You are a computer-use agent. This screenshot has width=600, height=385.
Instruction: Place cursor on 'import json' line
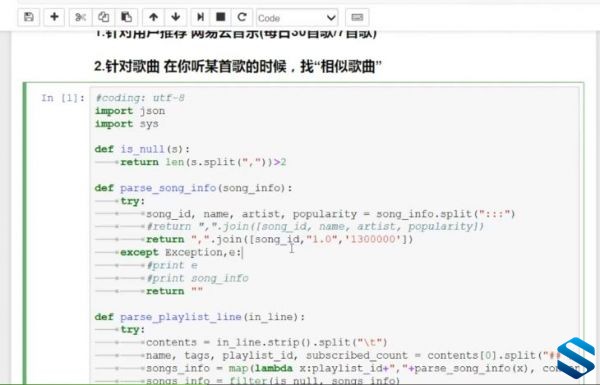[x=130, y=111]
